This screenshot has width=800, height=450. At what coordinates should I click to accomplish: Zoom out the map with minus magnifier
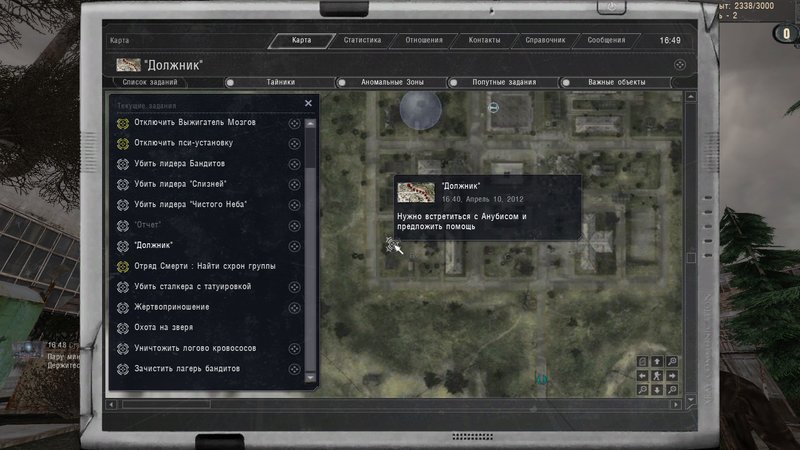click(642, 390)
